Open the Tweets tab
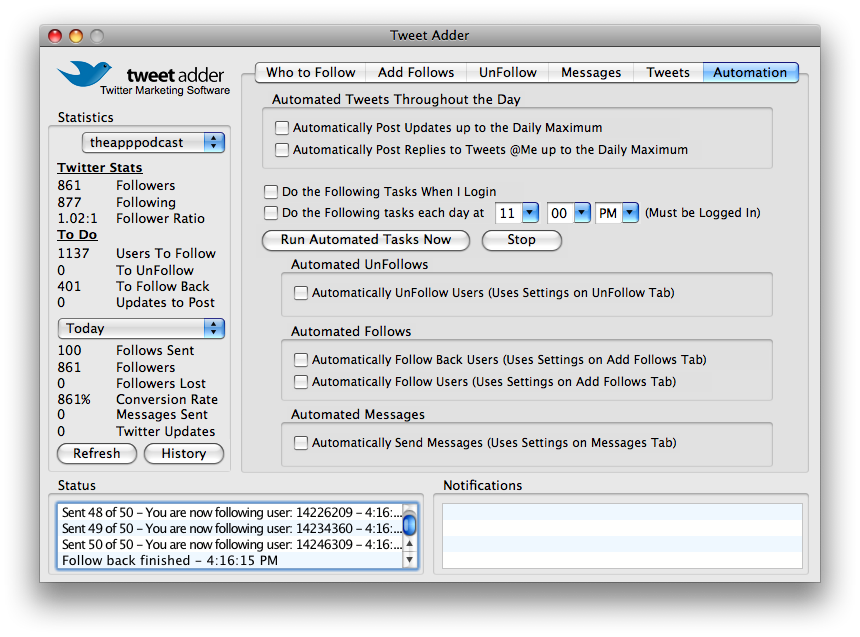860x637 pixels. click(x=667, y=72)
